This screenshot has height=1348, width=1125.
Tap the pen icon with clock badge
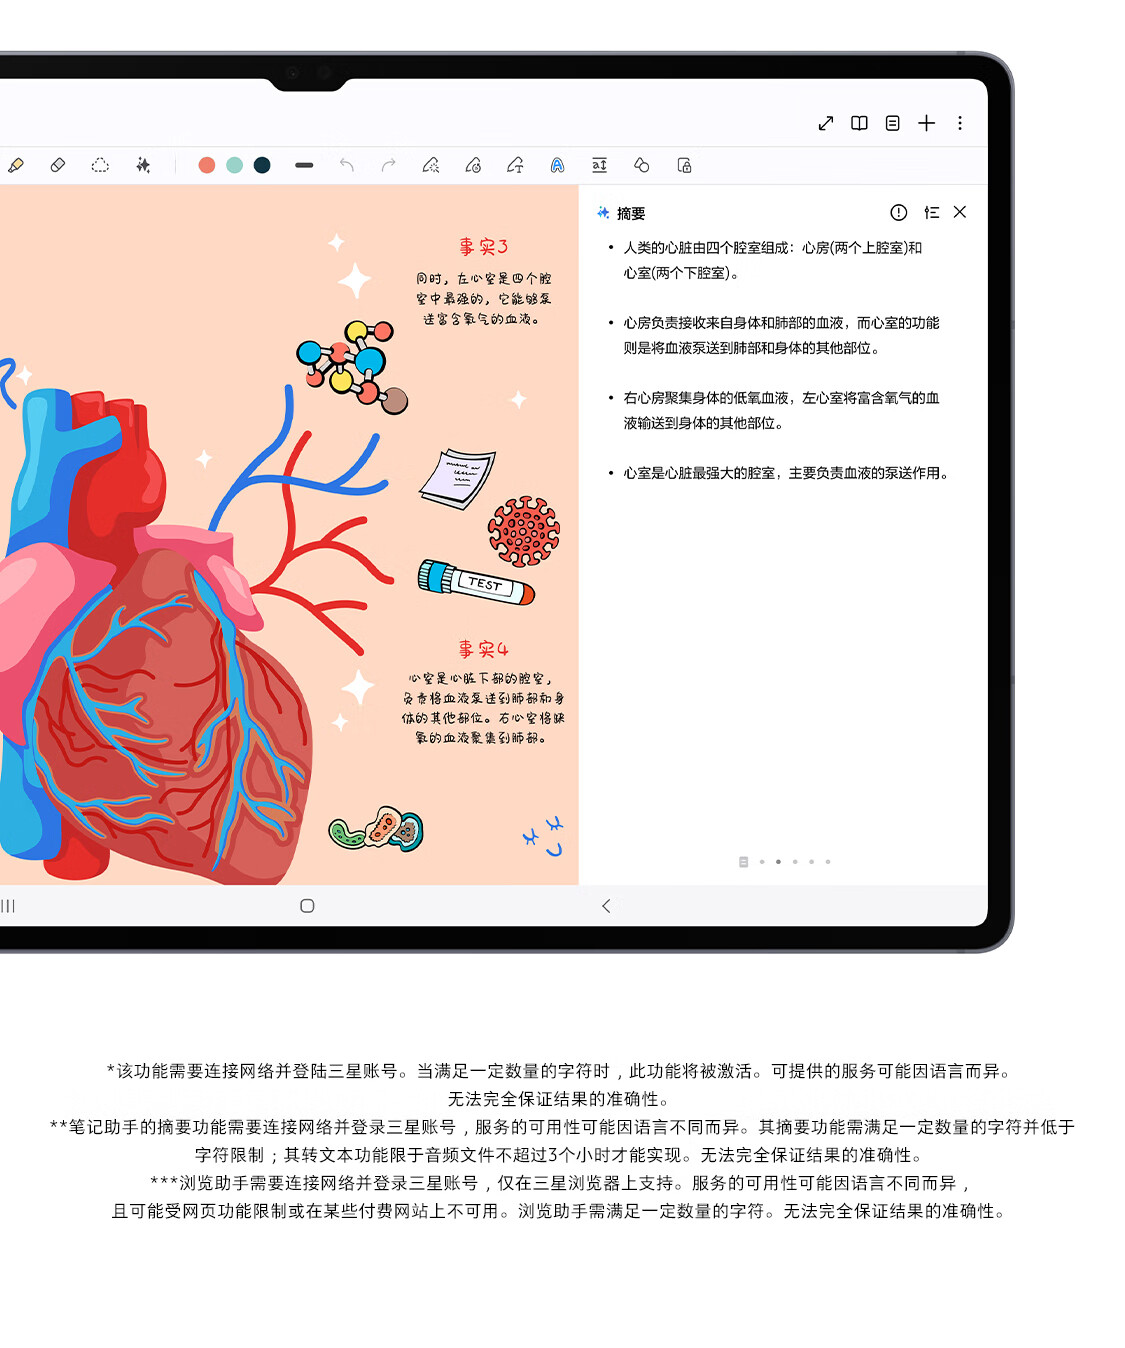point(473,165)
